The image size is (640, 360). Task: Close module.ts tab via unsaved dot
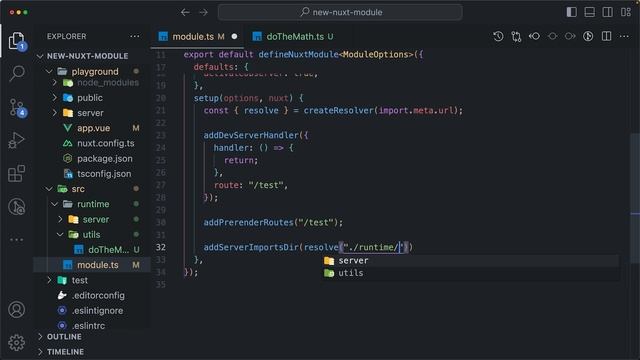pyautogui.click(x=234, y=36)
